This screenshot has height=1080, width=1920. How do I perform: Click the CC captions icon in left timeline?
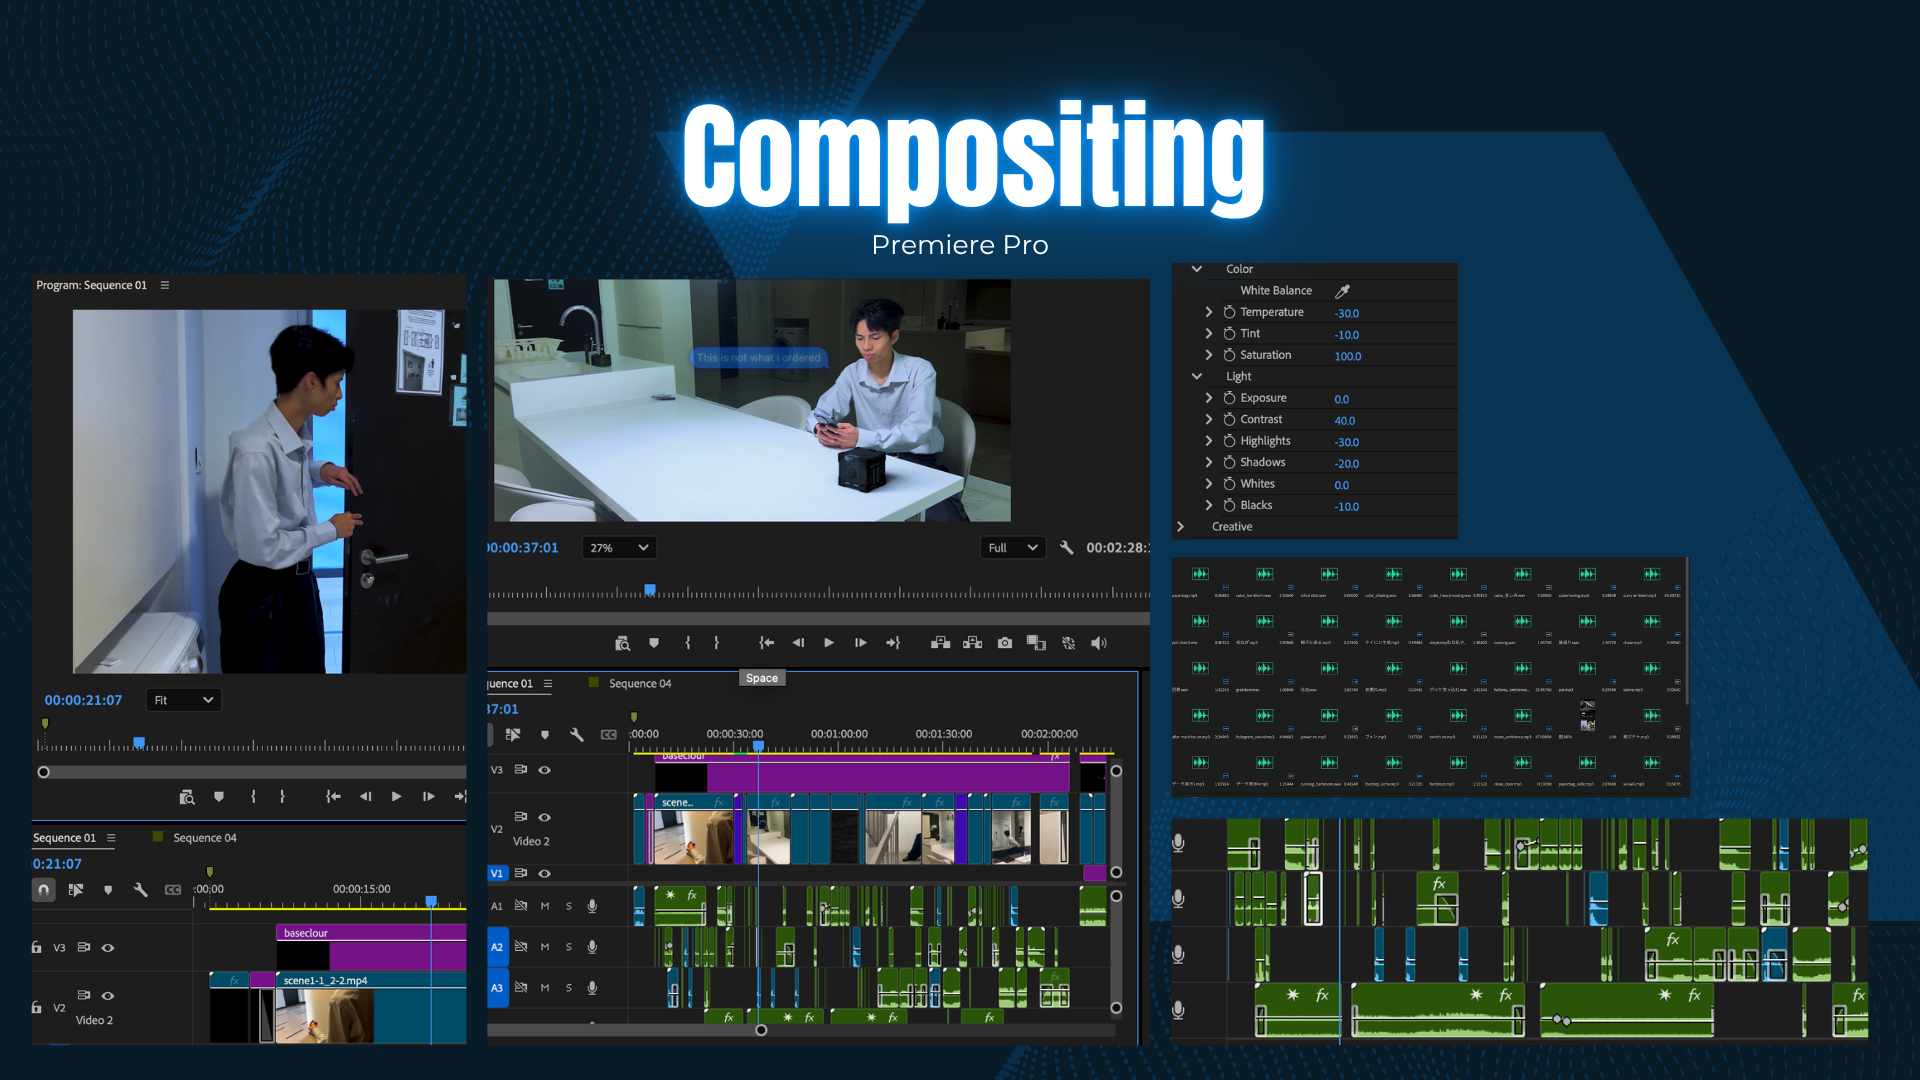coord(173,890)
